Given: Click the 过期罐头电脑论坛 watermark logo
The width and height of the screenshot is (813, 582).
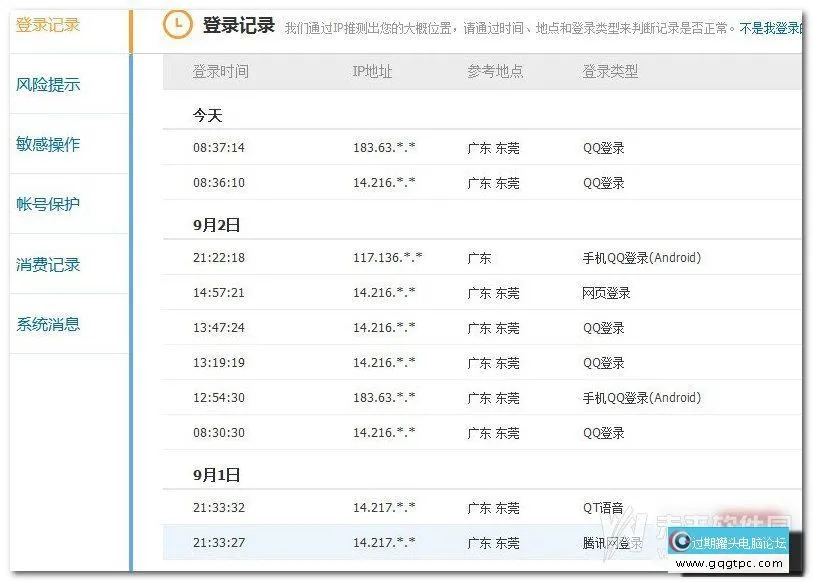Looking at the screenshot, I should click(x=728, y=543).
